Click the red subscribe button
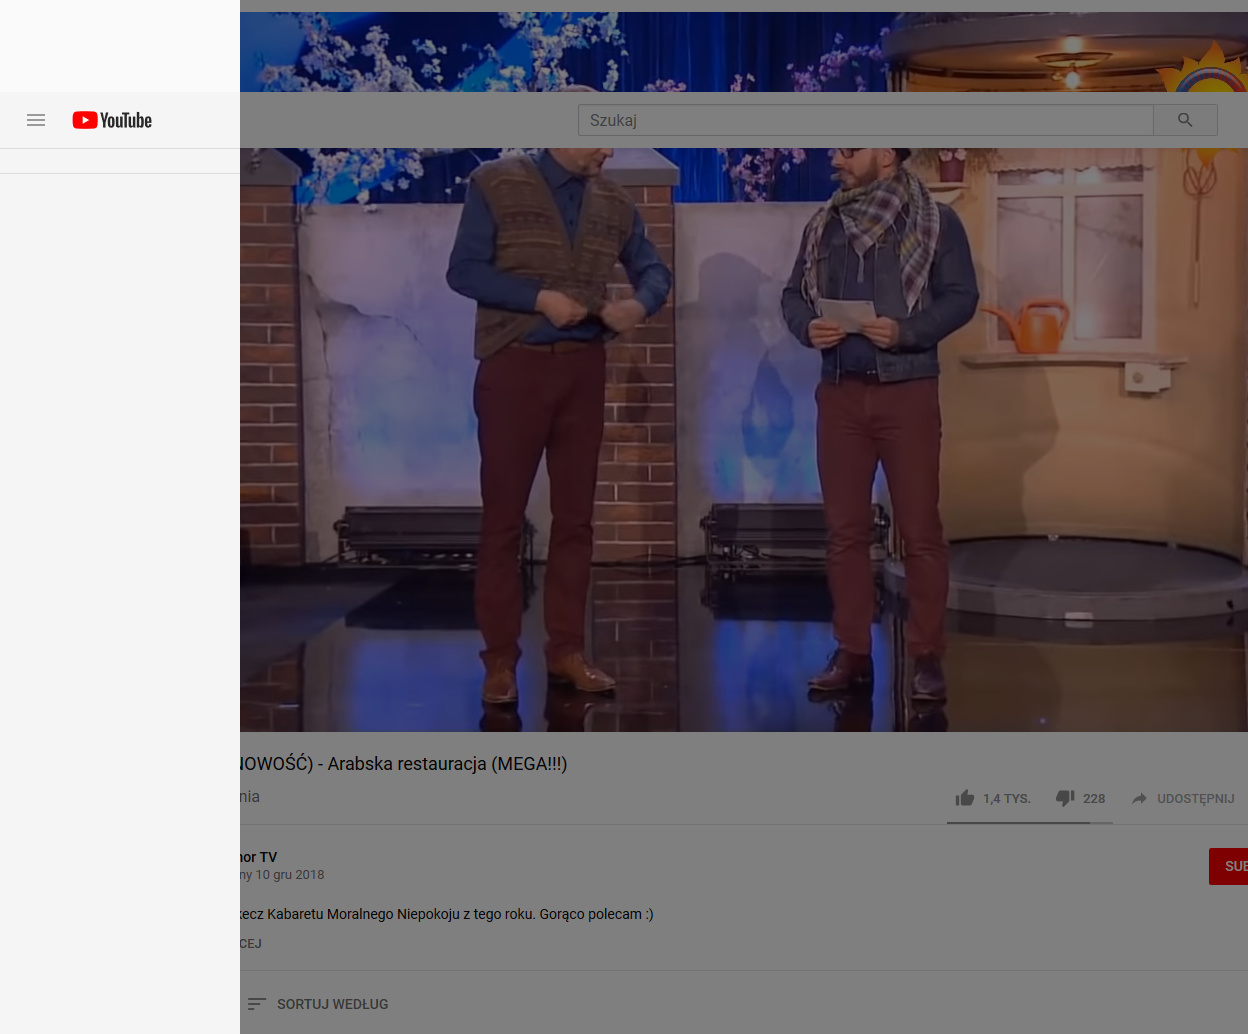The width and height of the screenshot is (1248, 1034). pyautogui.click(x=1228, y=866)
